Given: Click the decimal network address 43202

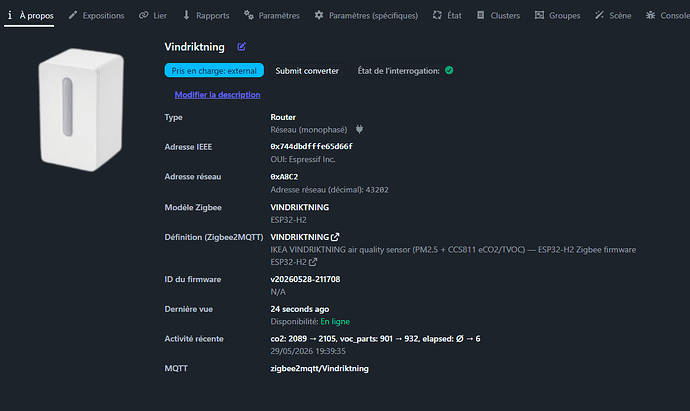Looking at the screenshot, I should [x=377, y=190].
